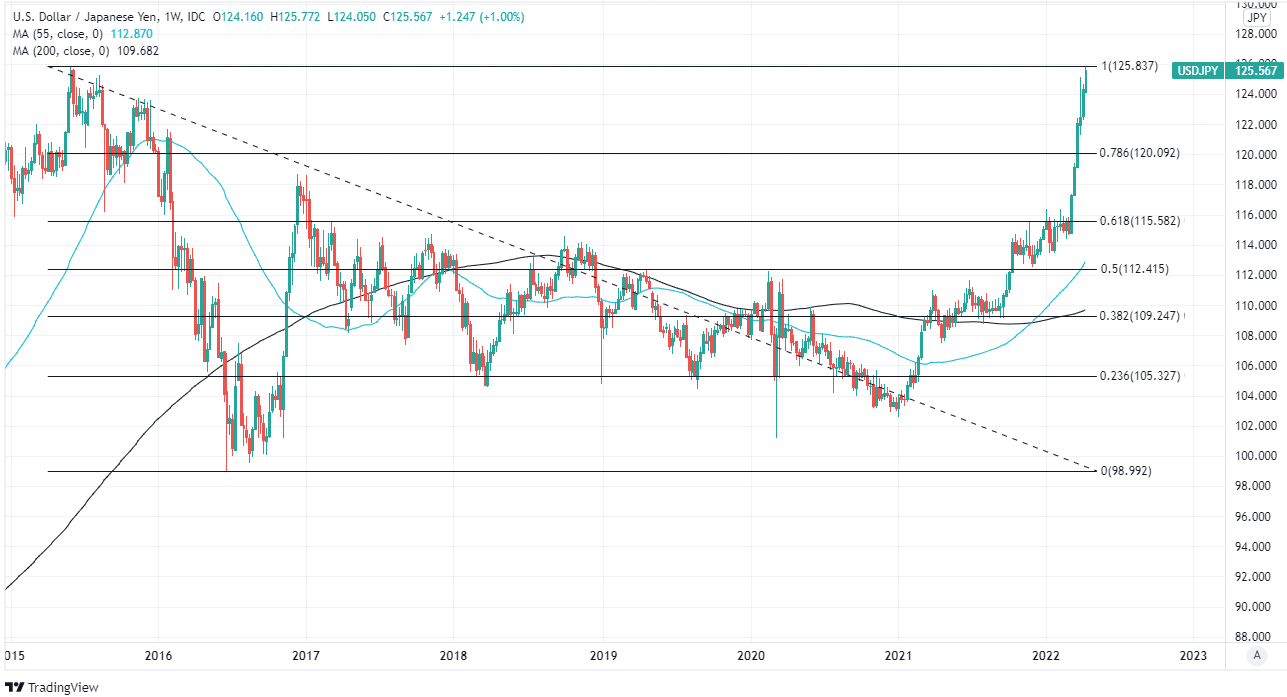Click the green 125.567 current price label

1256,71
